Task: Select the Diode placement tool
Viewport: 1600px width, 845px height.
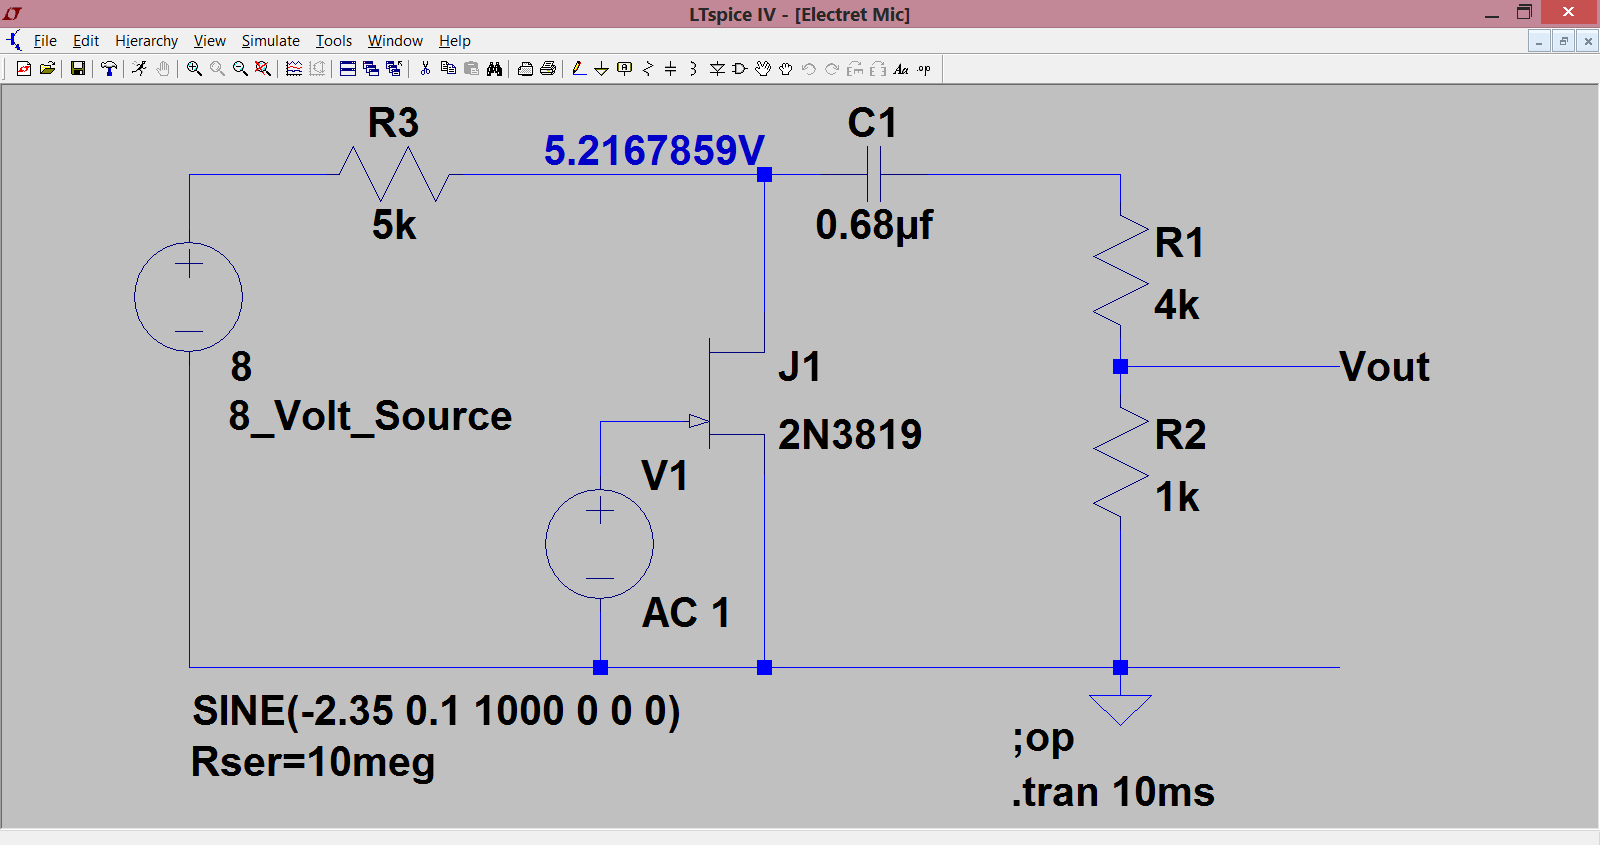Action: 717,69
